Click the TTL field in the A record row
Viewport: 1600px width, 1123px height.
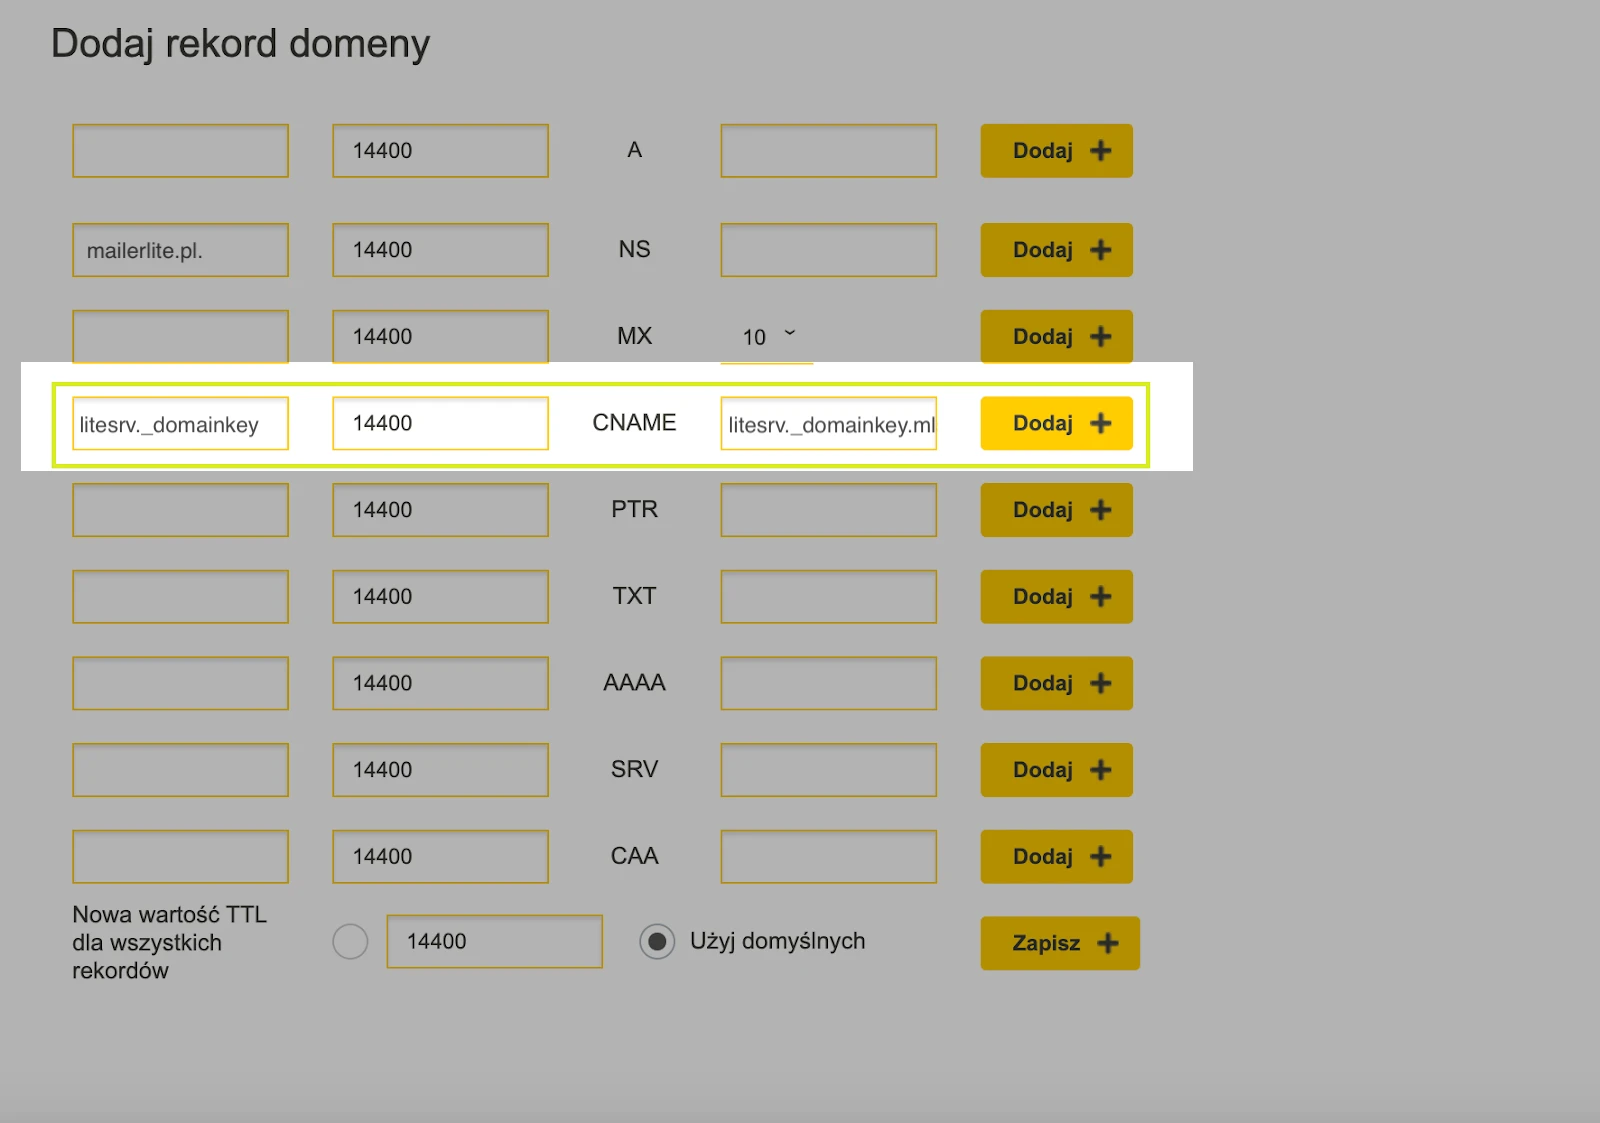440,151
